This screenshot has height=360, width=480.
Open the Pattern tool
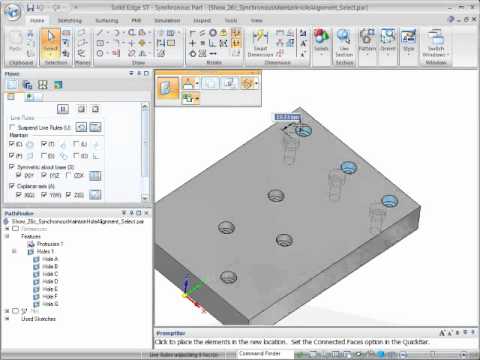[367, 42]
